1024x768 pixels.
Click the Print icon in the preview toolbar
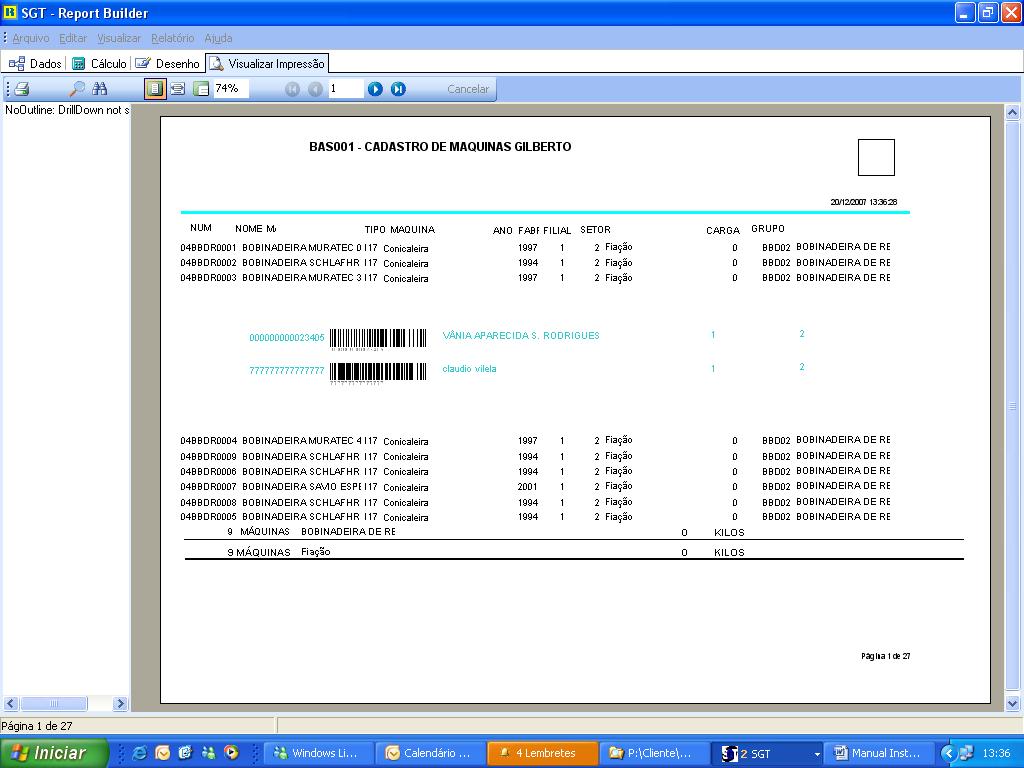pos(22,89)
